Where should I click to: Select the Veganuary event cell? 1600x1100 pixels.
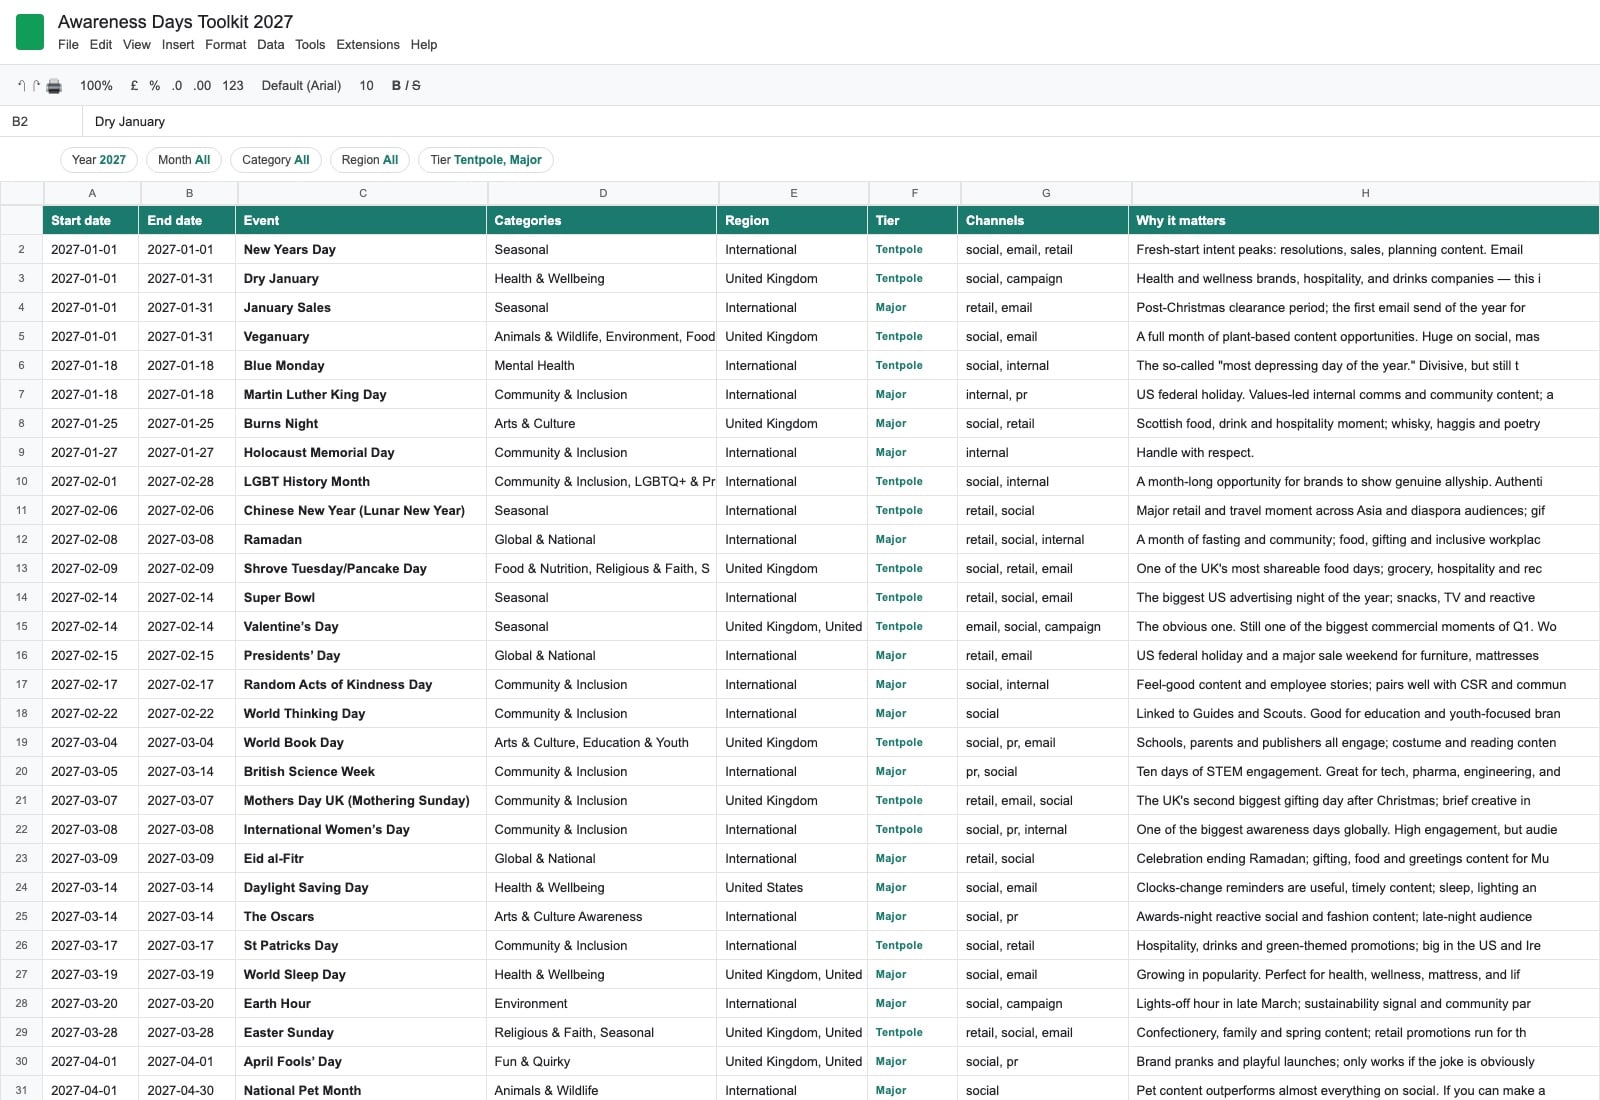[362, 337]
